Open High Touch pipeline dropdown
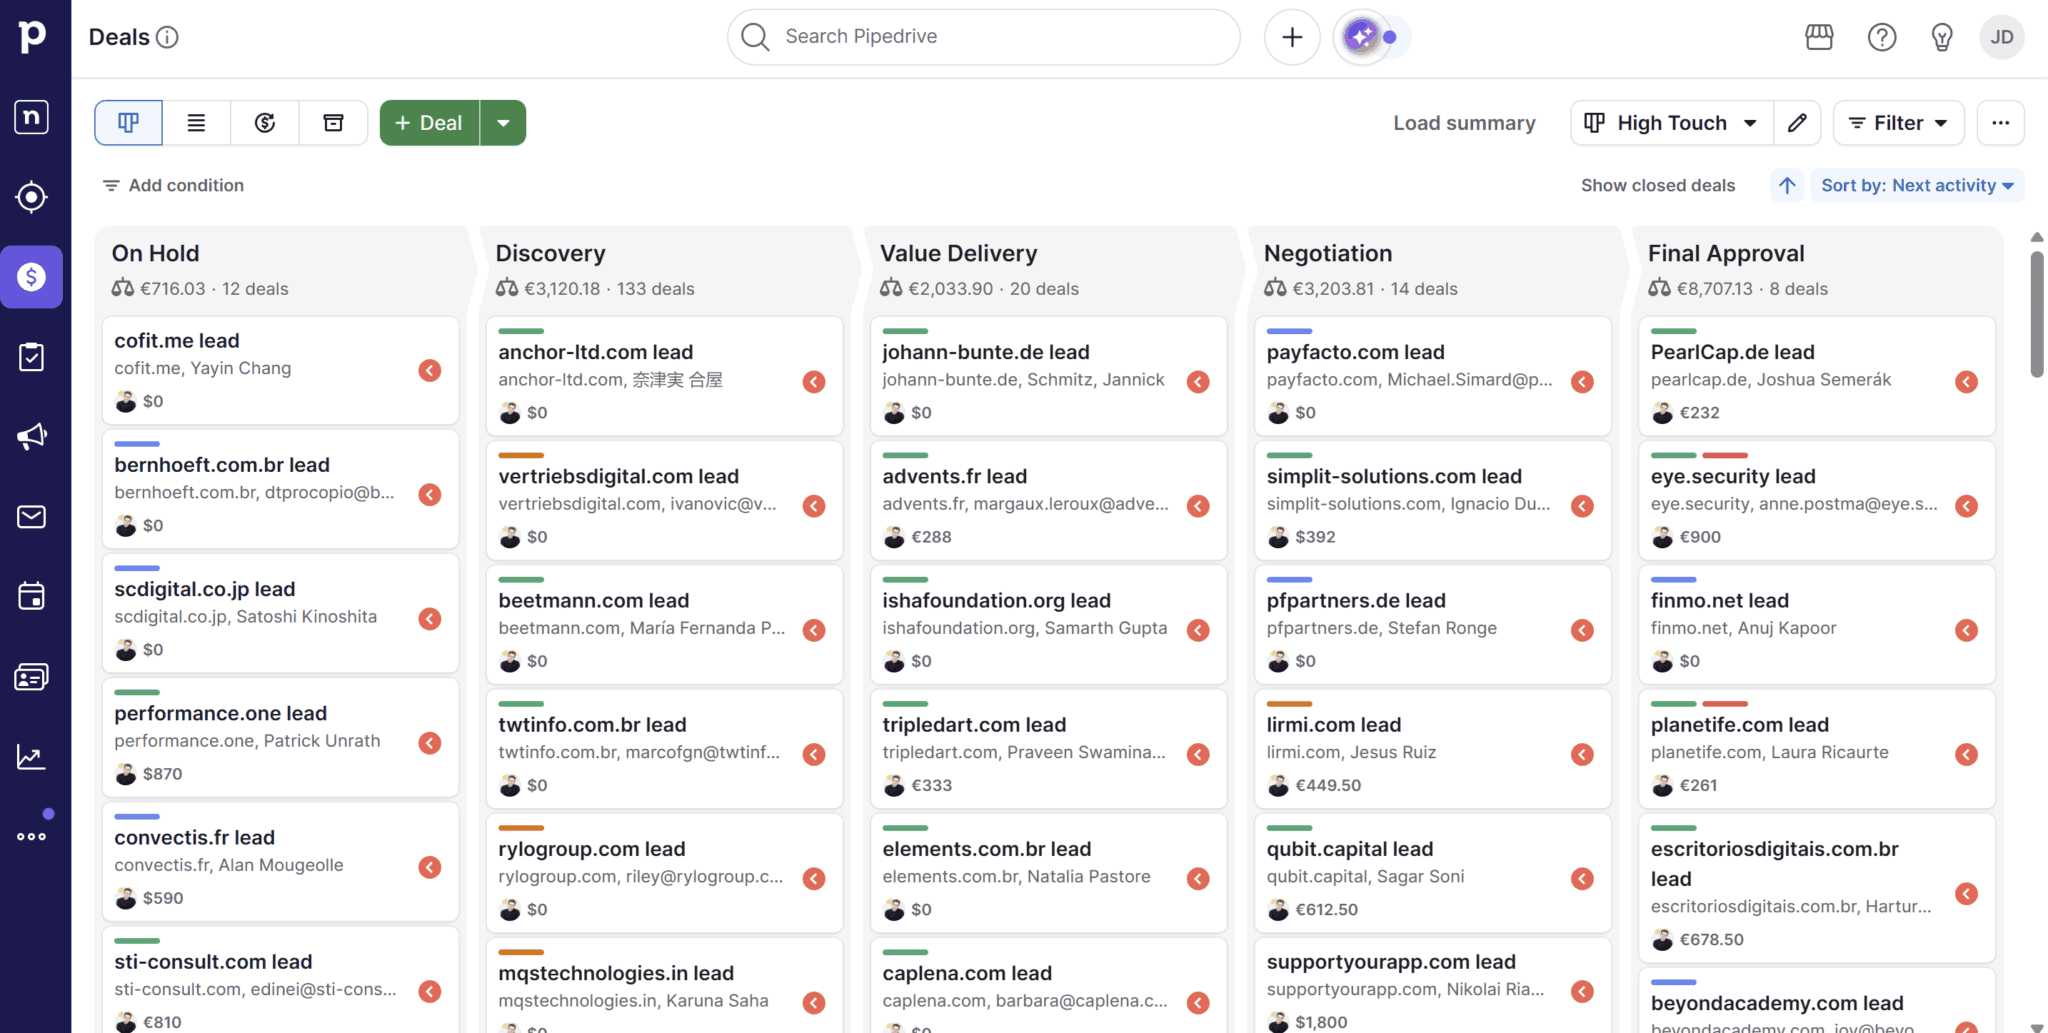This screenshot has height=1033, width=2048. (1672, 123)
